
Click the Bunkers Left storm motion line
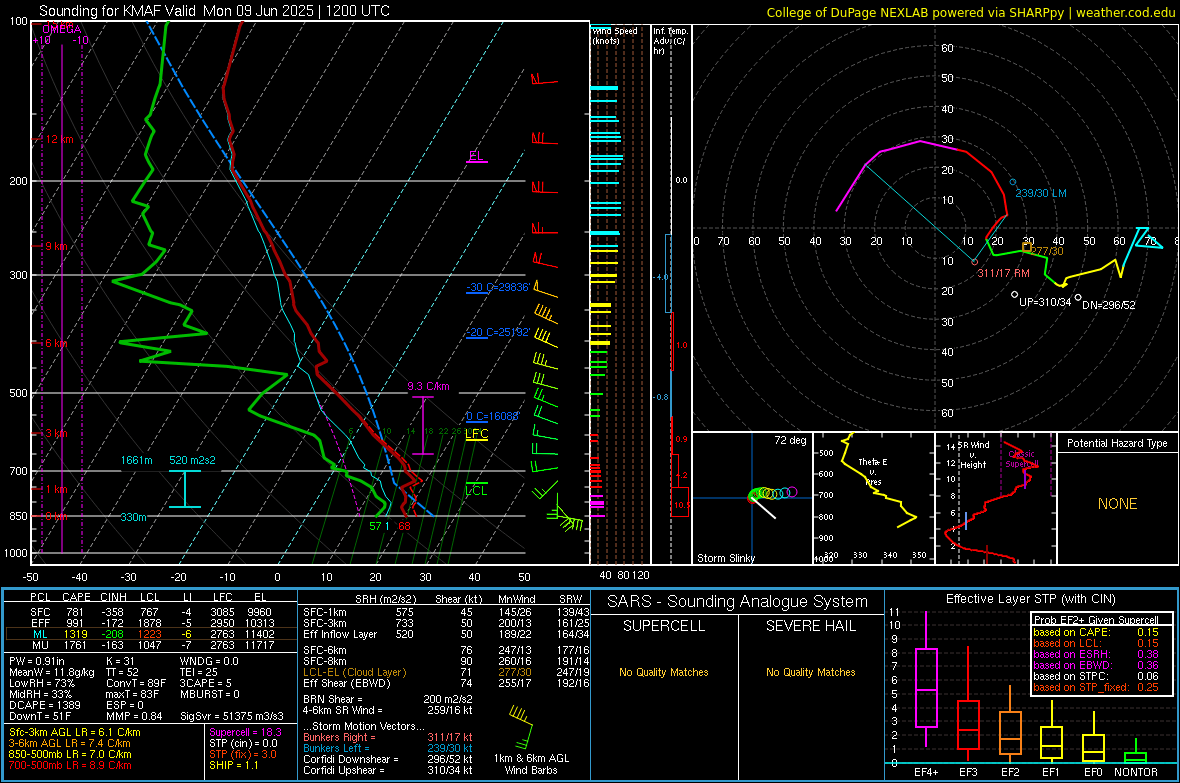coord(388,748)
